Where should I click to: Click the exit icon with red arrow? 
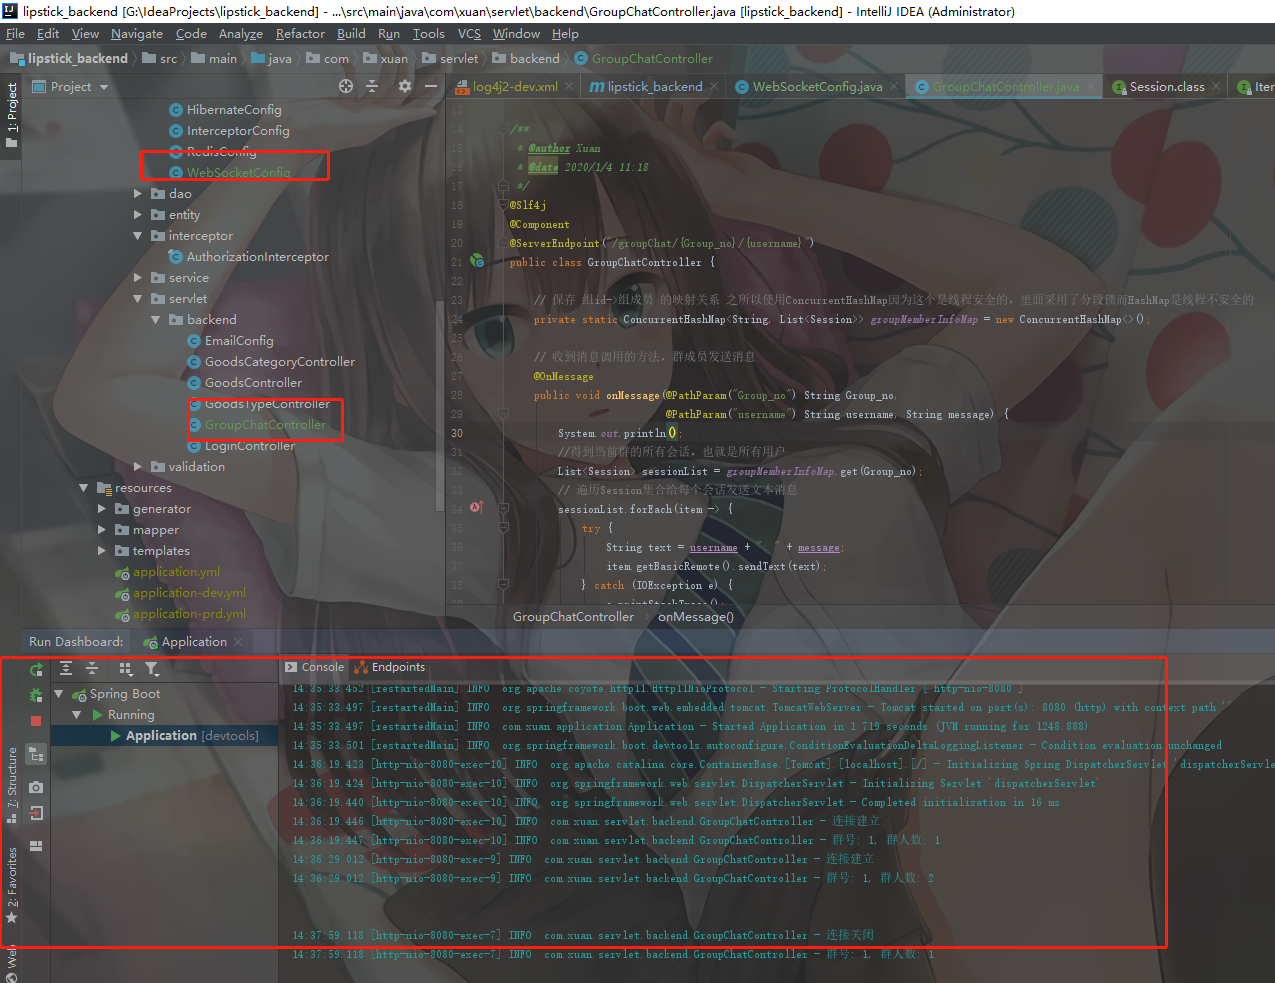36,814
